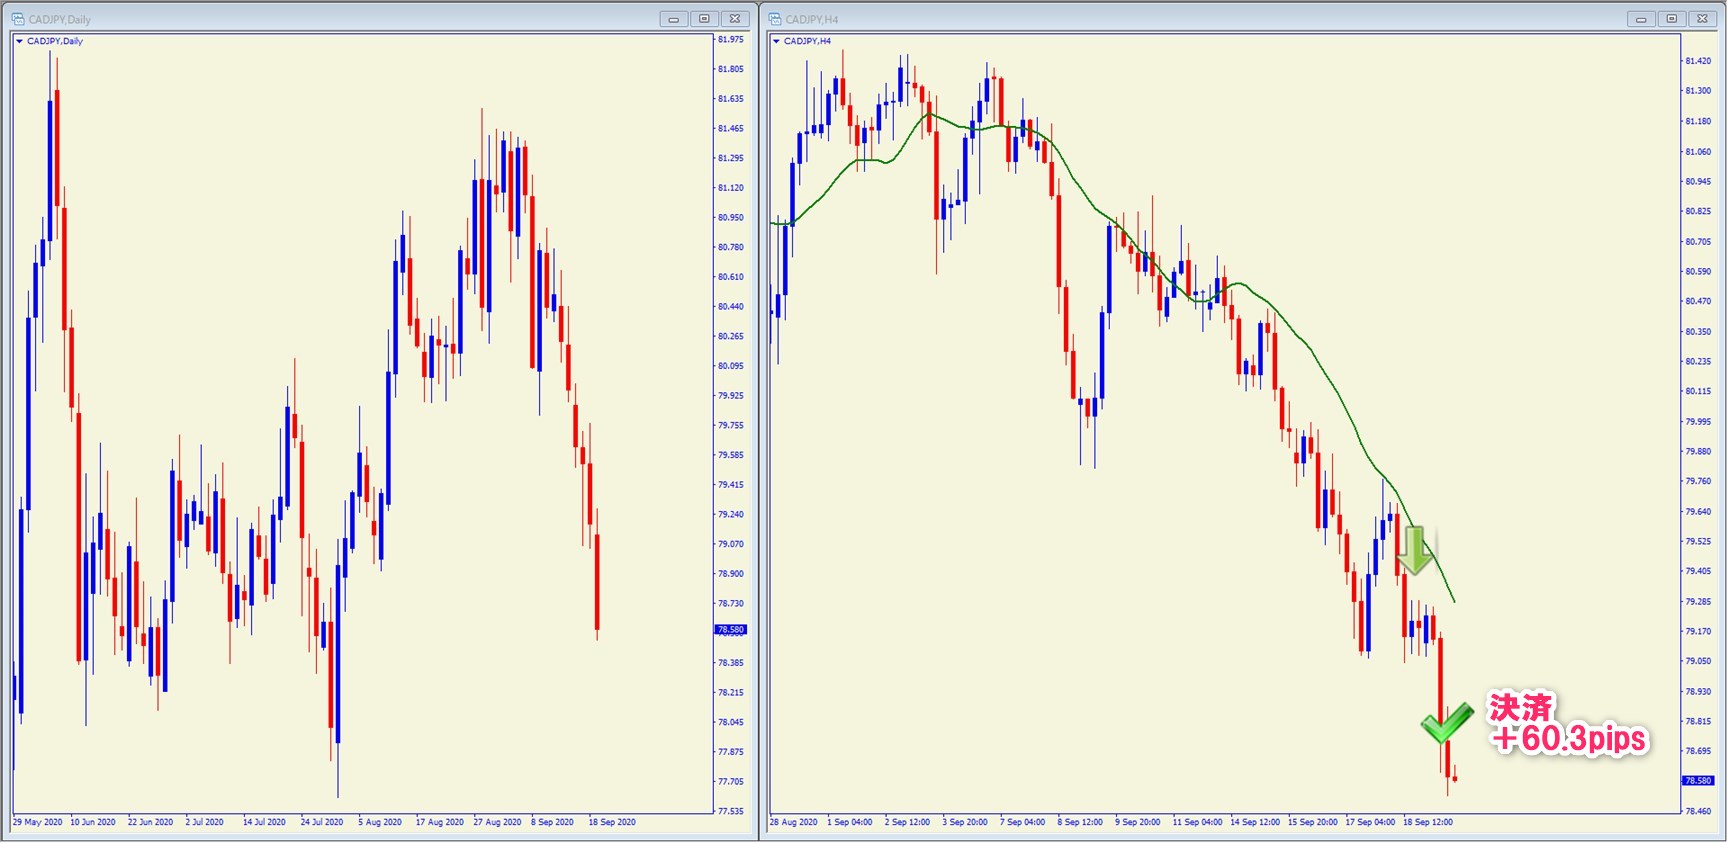
Task: Click the 78.460 price level on the H4 axis
Action: (1698, 811)
